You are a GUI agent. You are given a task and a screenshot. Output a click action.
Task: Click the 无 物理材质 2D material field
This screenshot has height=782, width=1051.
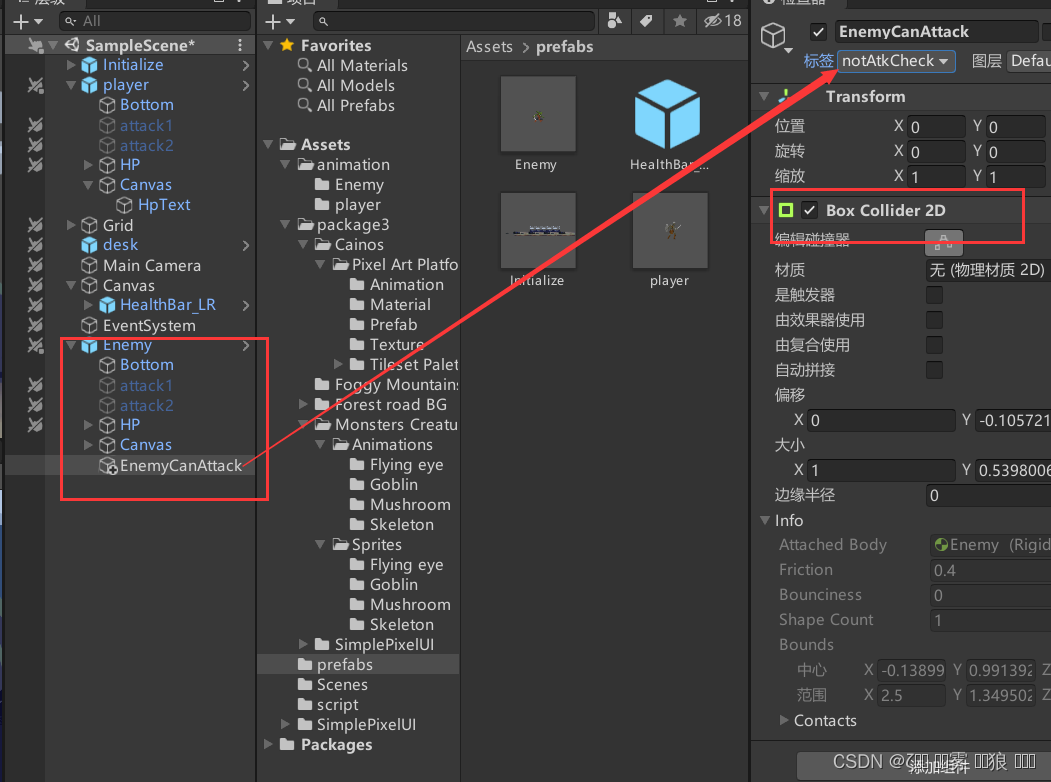click(985, 269)
